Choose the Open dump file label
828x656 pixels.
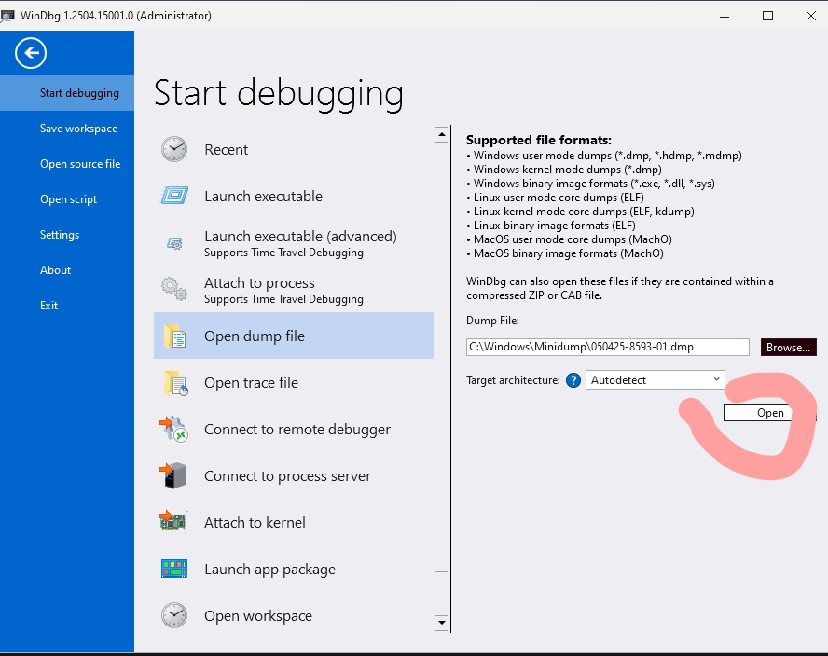255,336
